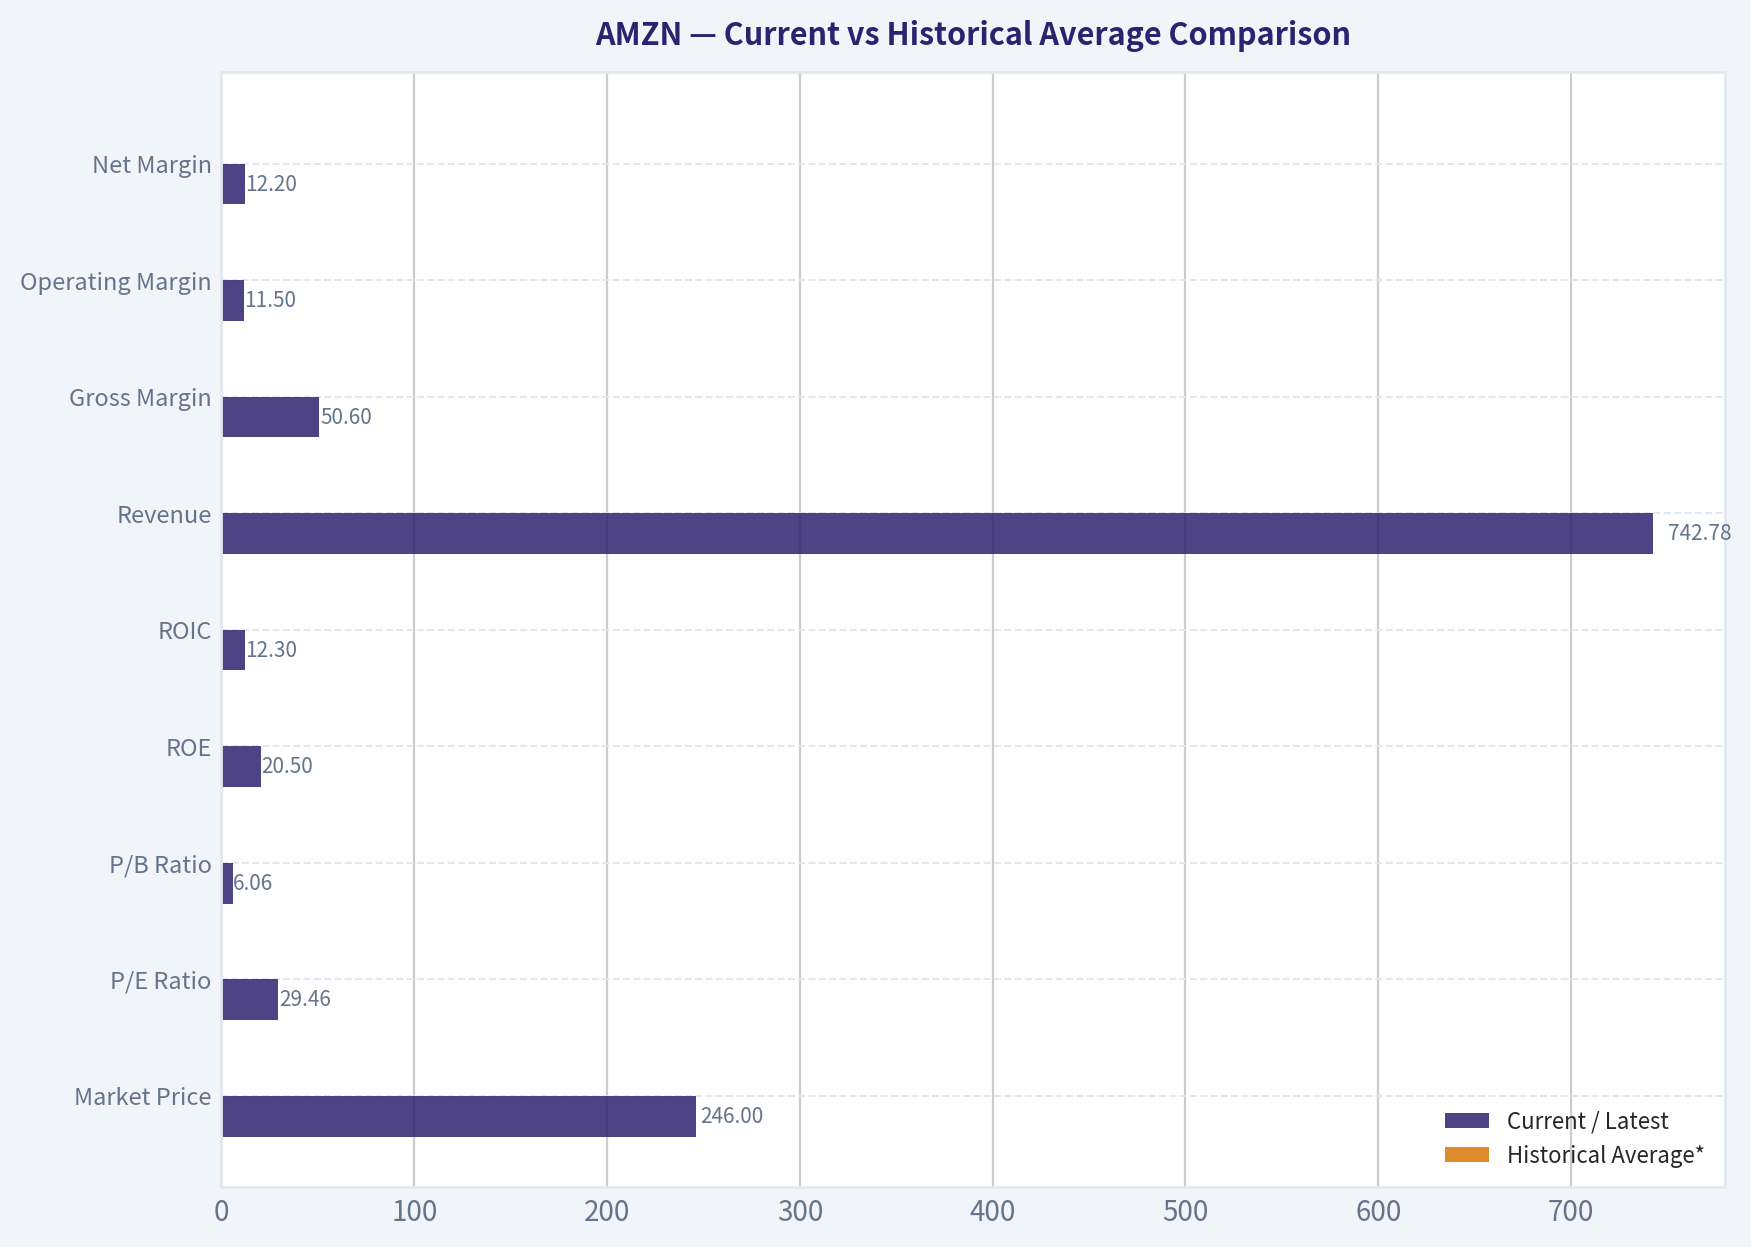Select the 'P/B Ratio' axis label
The width and height of the screenshot is (1751, 1247).
click(x=161, y=864)
